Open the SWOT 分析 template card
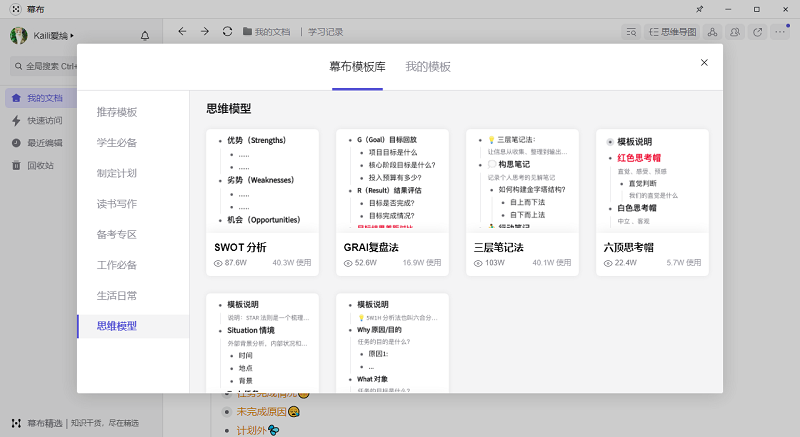Viewport: 800px width, 437px height. click(x=262, y=202)
